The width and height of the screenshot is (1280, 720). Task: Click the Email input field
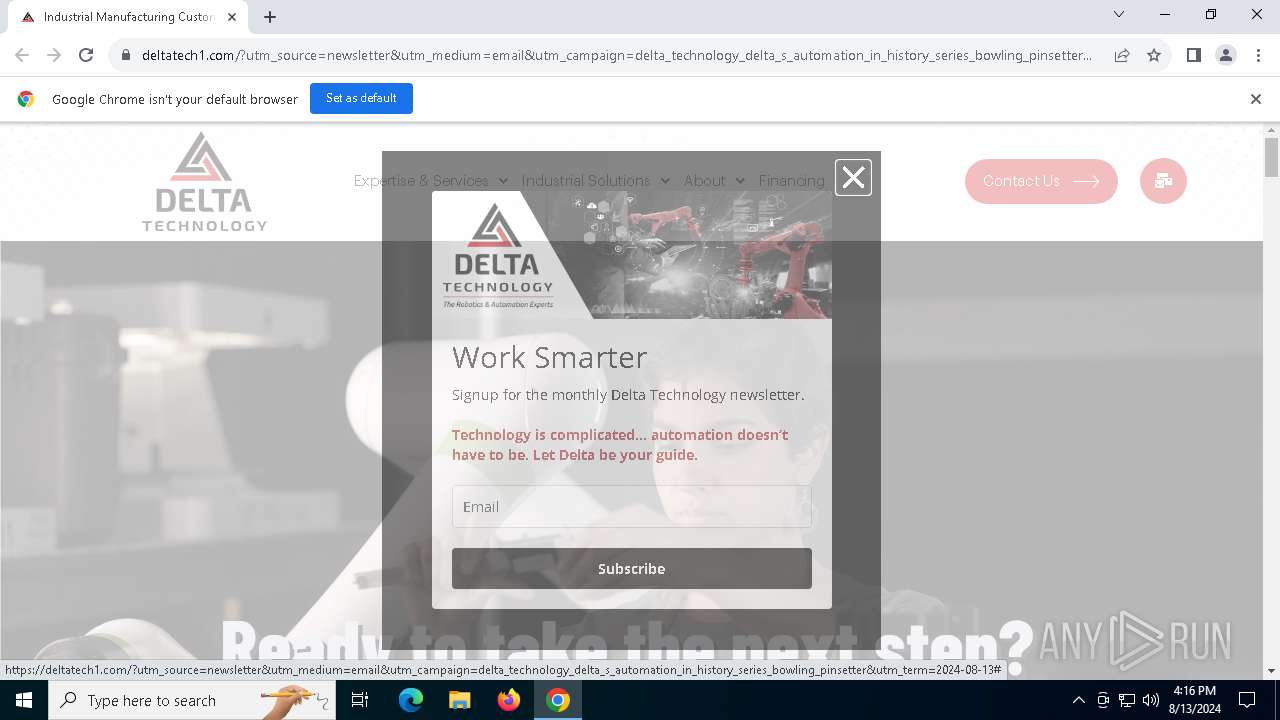click(x=631, y=506)
